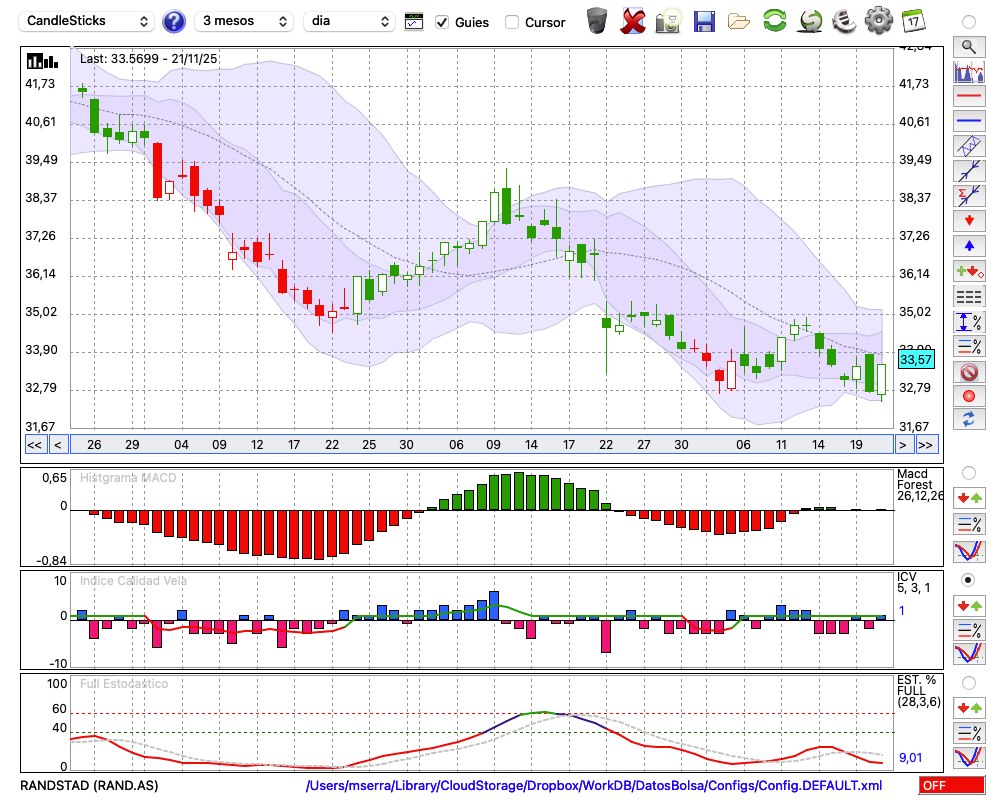Open the CandleSticks chart type dropdown

(x=88, y=21)
